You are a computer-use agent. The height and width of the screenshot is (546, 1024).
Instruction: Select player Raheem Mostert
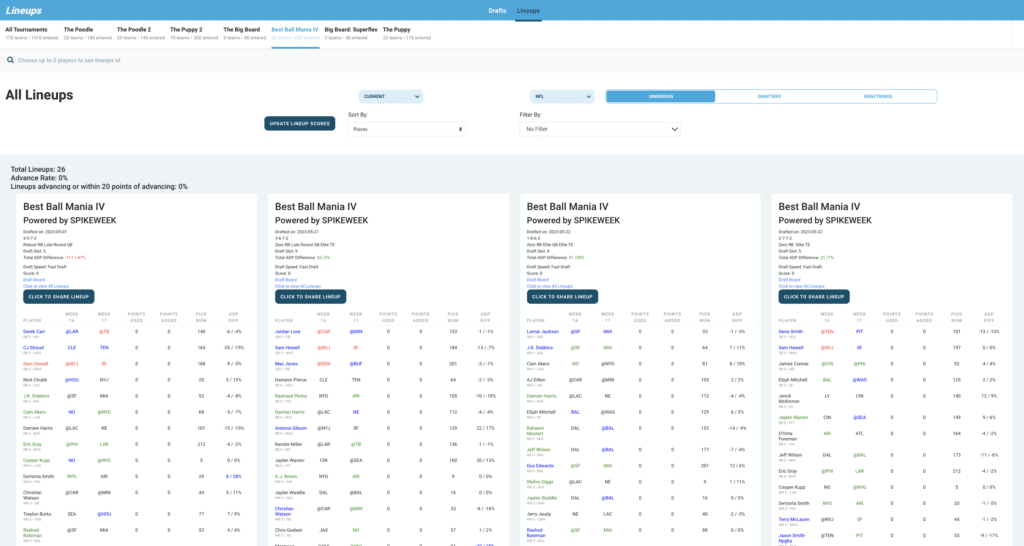coord(536,431)
